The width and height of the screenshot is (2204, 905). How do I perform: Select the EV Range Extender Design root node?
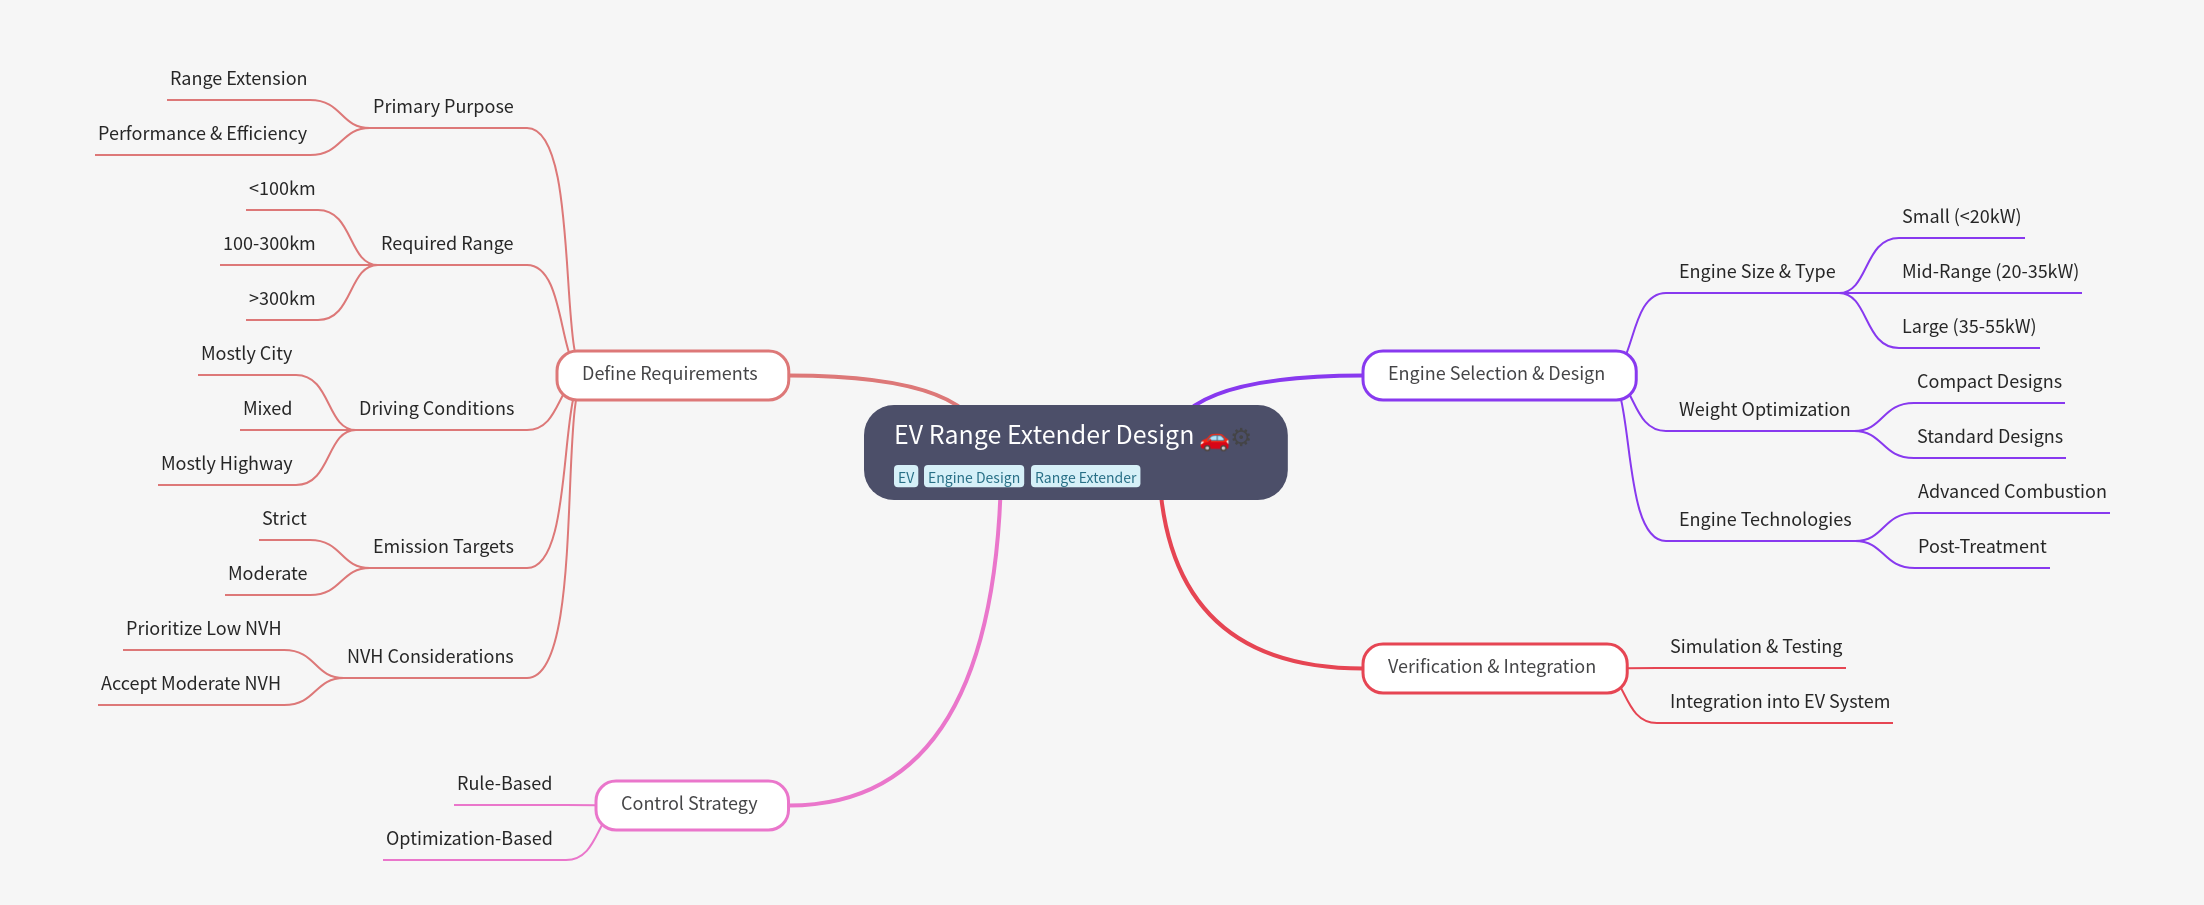coord(1075,452)
